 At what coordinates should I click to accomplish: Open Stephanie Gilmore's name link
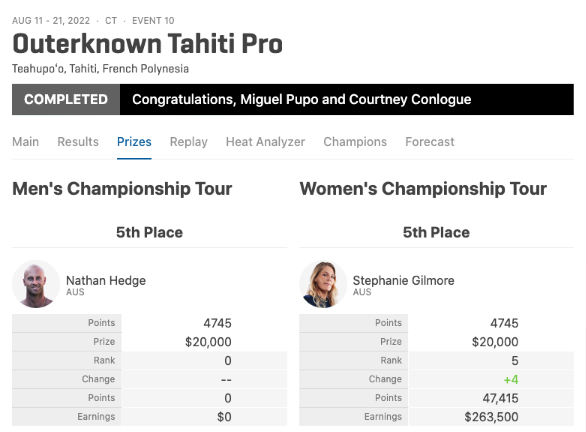404,281
